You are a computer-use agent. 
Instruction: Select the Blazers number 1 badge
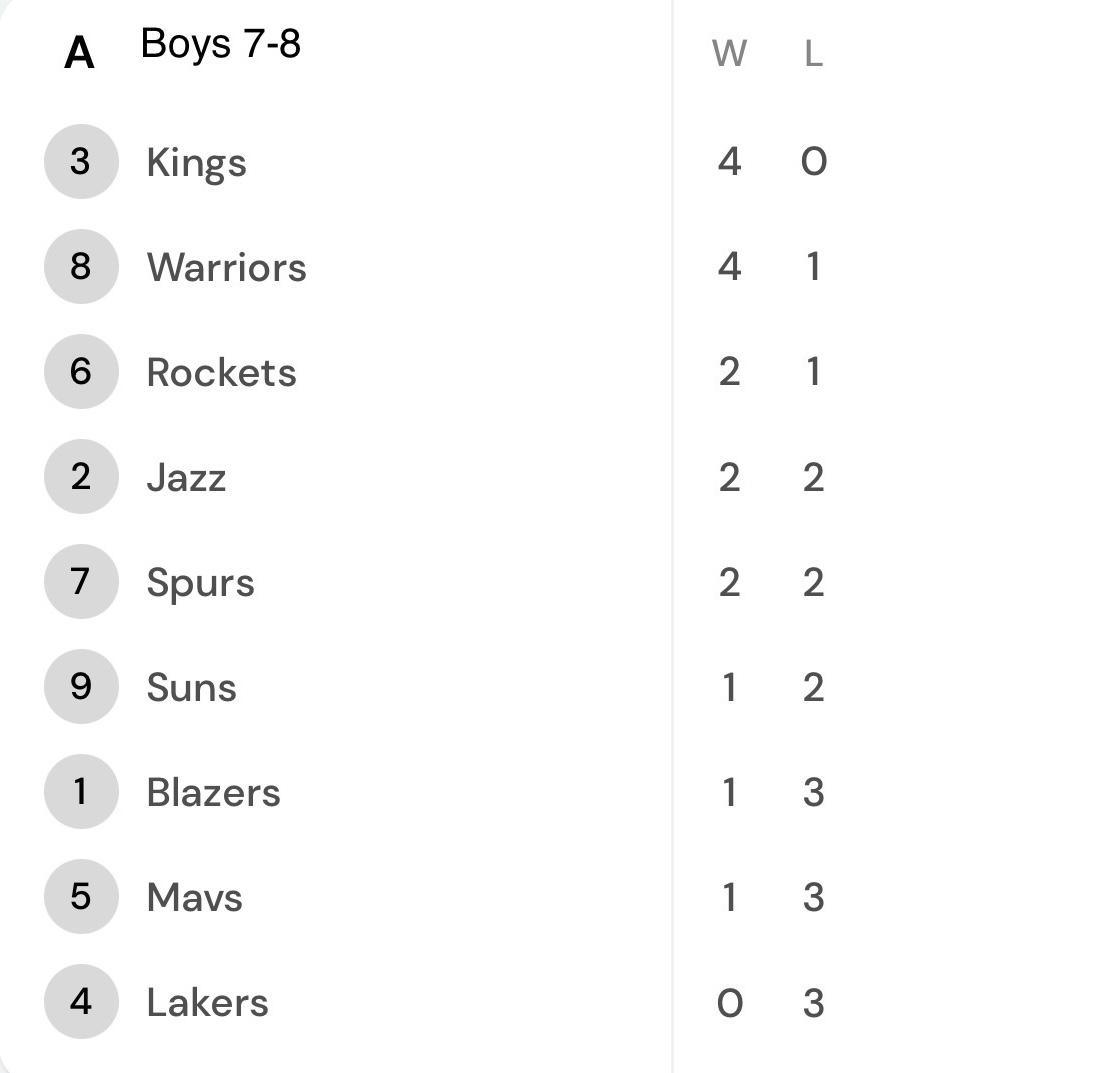pos(81,791)
